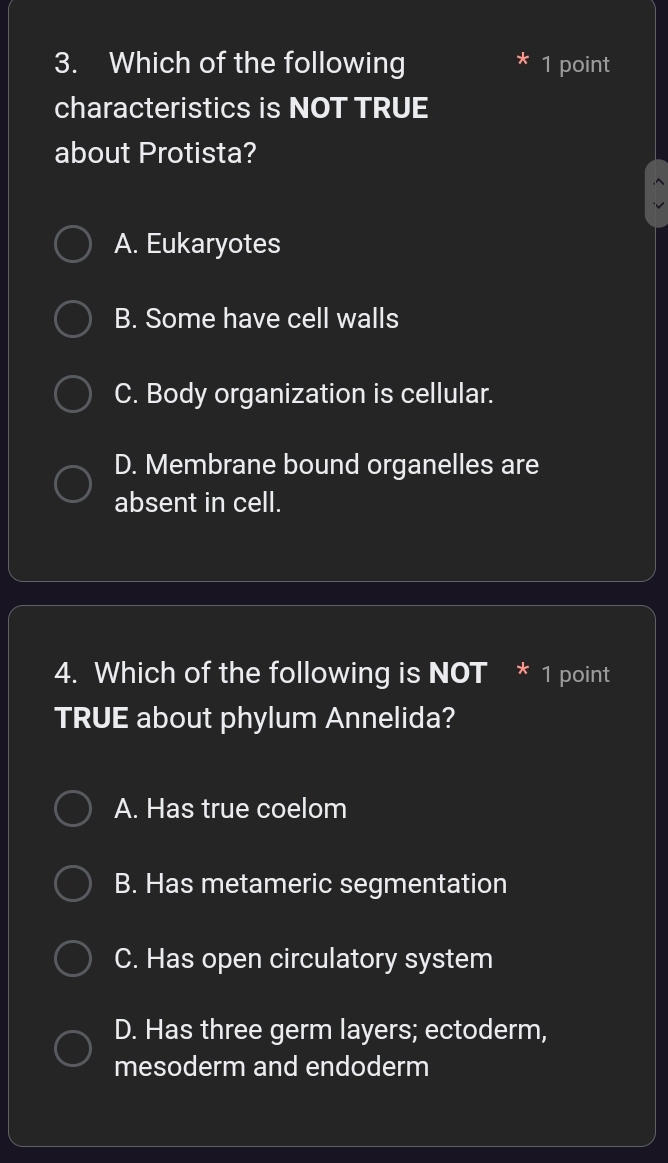Image resolution: width=668 pixels, height=1163 pixels.
Task: Click the 'B. Has metameric segmentation' label text
Action: (311, 884)
